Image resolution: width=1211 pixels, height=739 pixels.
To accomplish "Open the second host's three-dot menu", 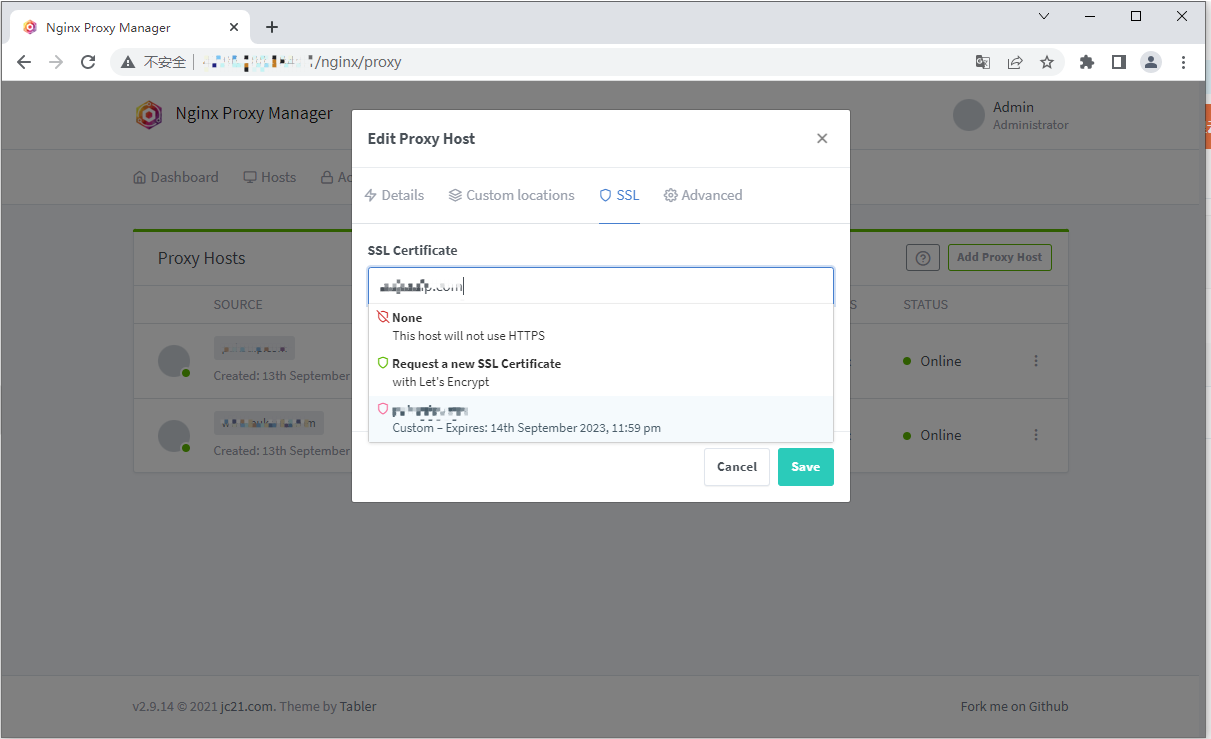I will click(x=1036, y=435).
